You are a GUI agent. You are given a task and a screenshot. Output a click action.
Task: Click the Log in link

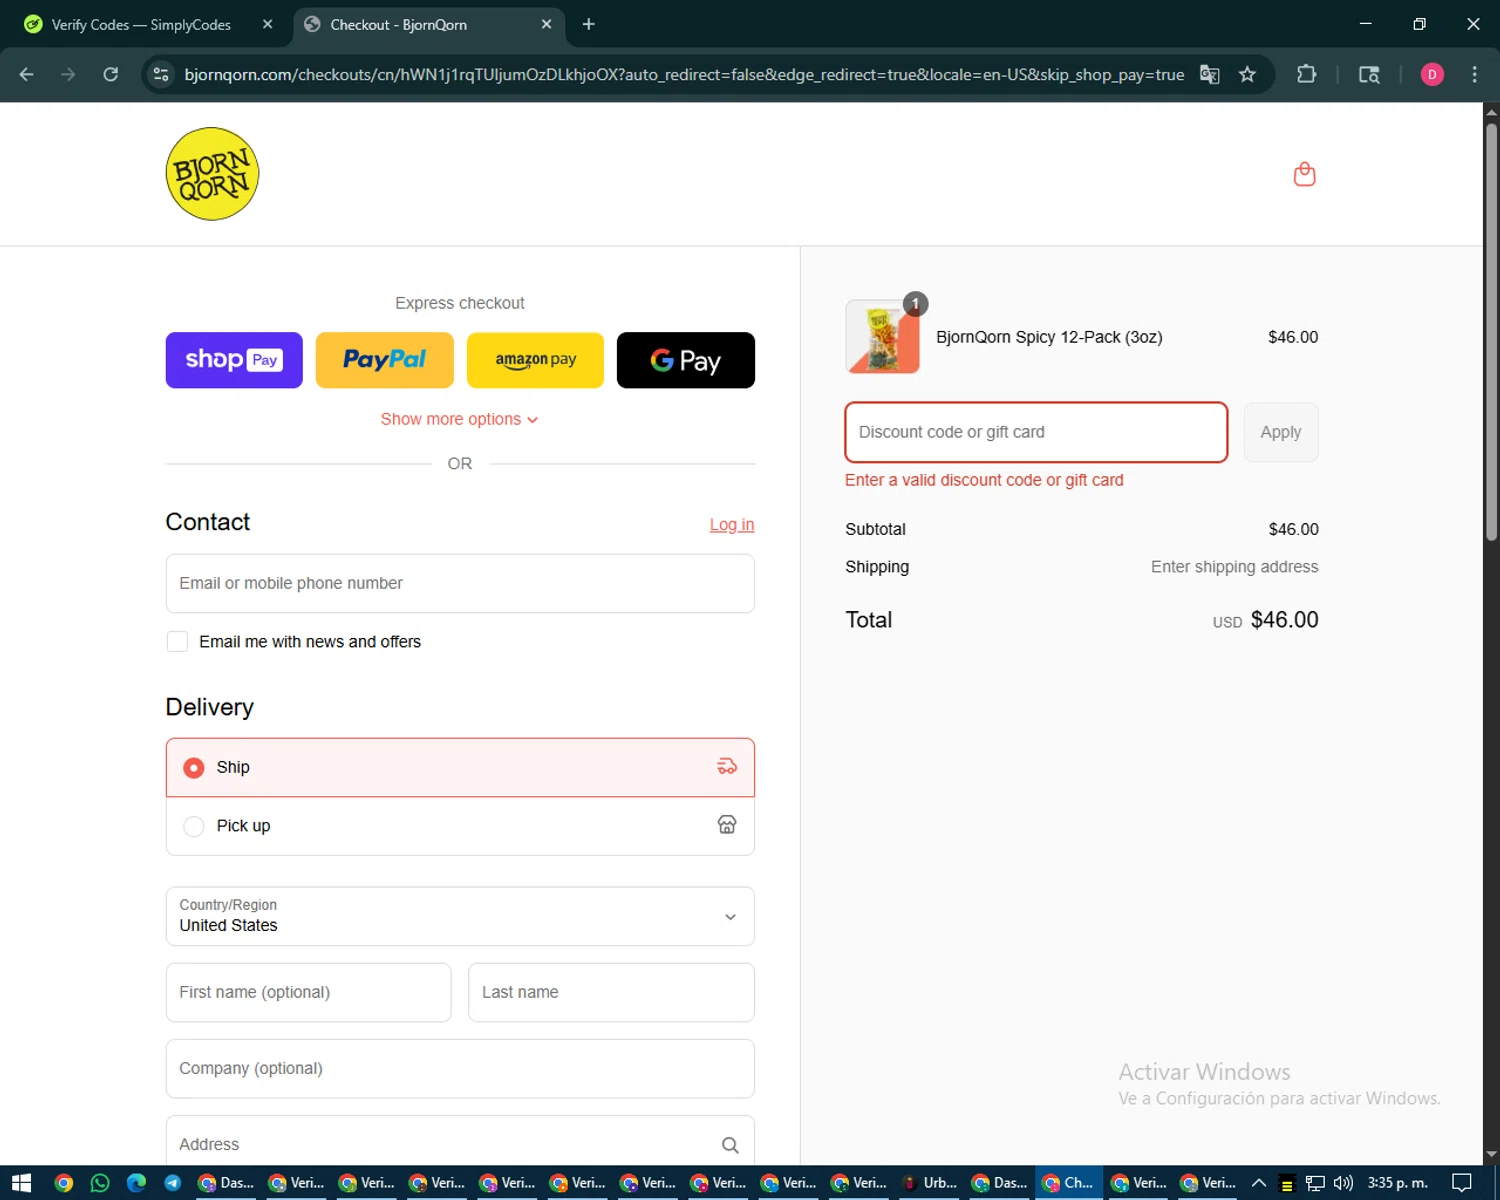click(x=732, y=525)
